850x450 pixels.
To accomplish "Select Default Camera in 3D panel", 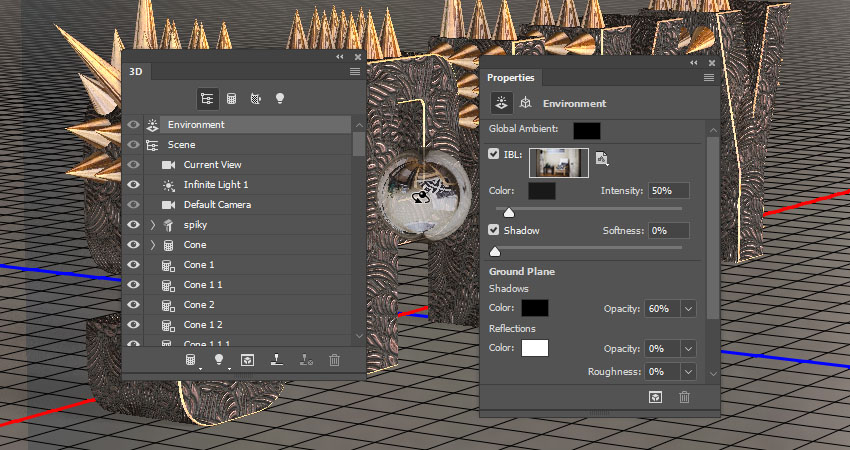I will (x=247, y=205).
